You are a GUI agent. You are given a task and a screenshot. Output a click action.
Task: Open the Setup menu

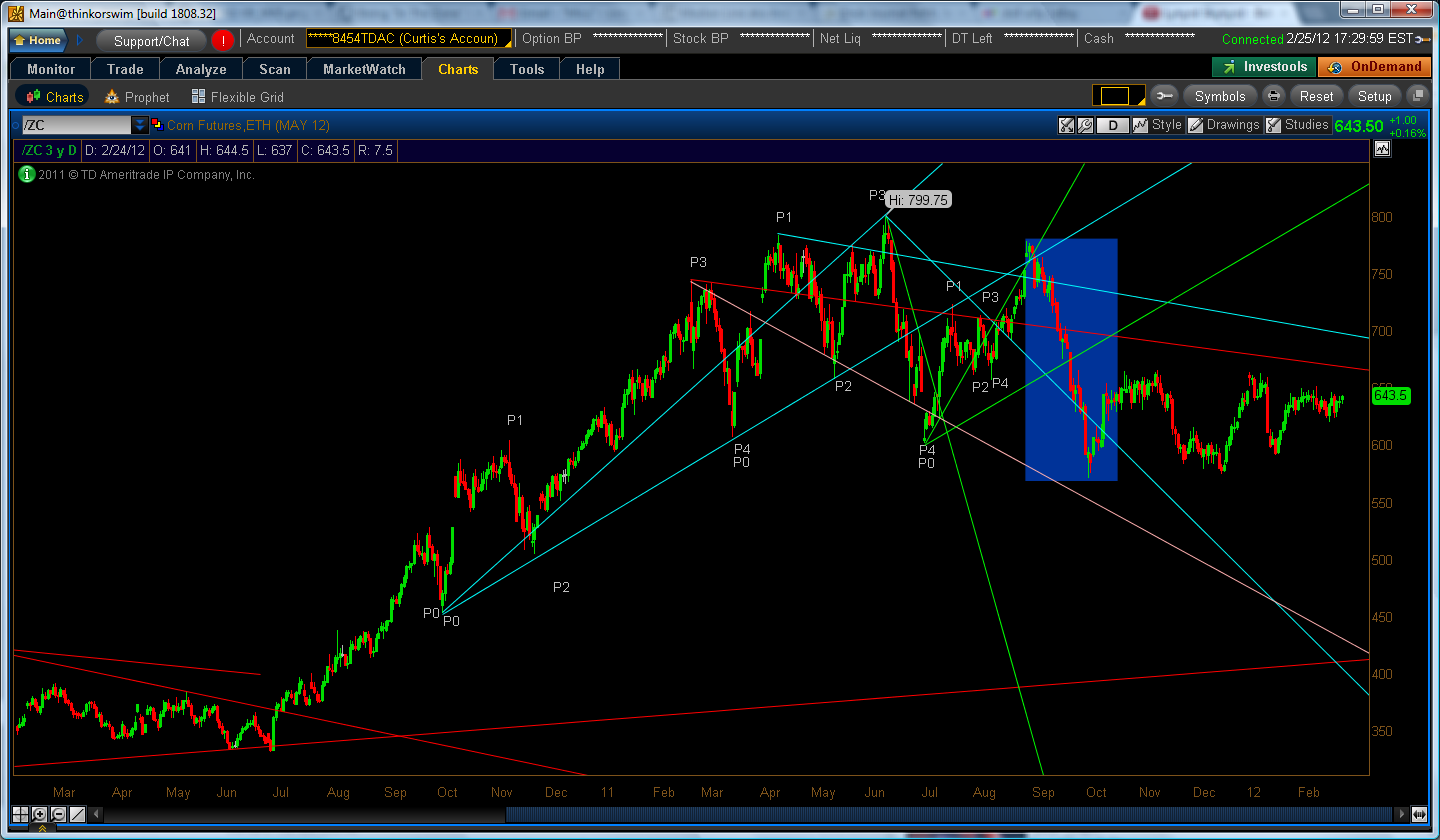coord(1374,96)
